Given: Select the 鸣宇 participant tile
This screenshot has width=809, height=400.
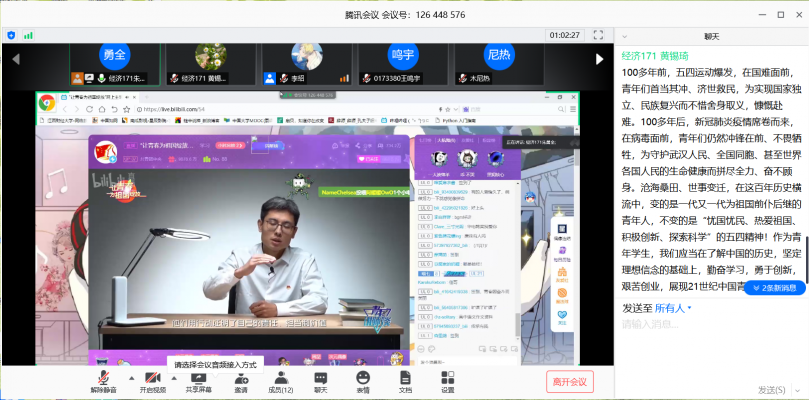Looking at the screenshot, I should click(x=403, y=64).
